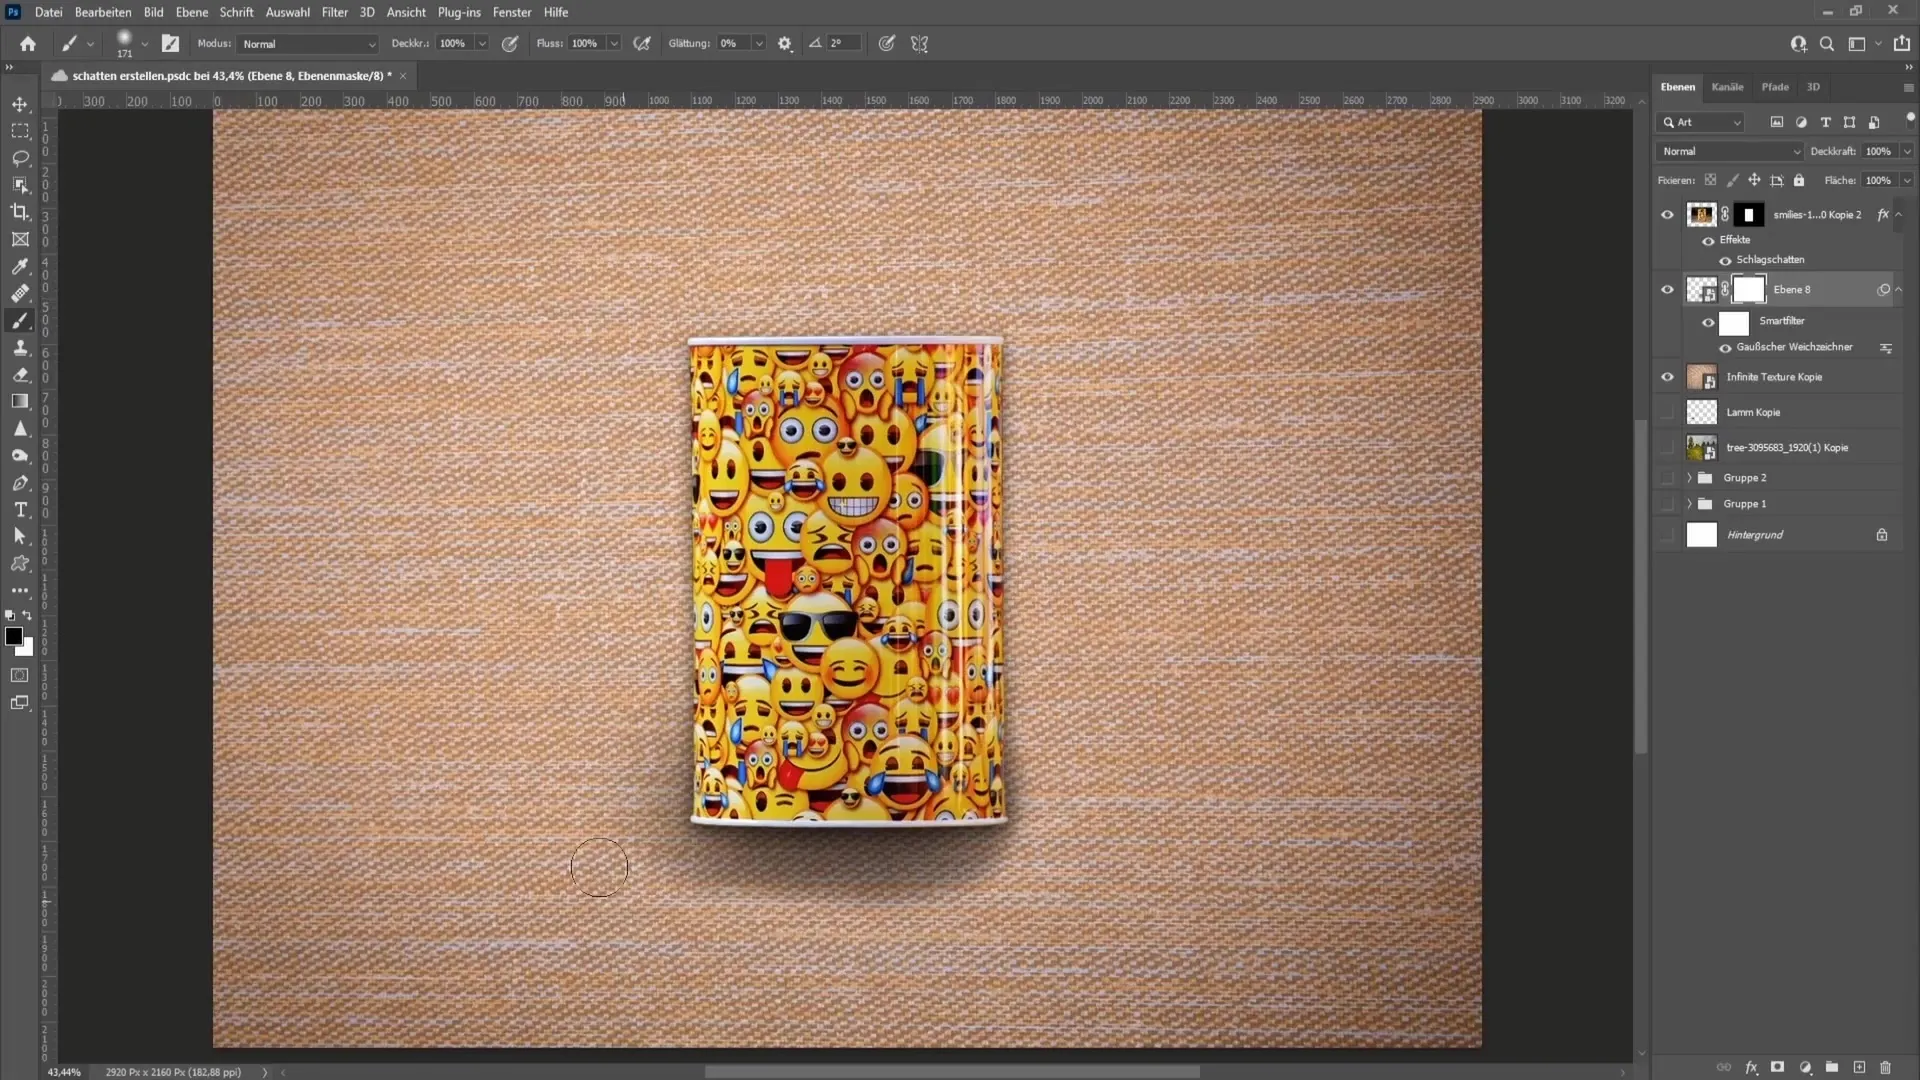Select the Brush tool in toolbar
The height and width of the screenshot is (1080, 1920).
pos(20,320)
